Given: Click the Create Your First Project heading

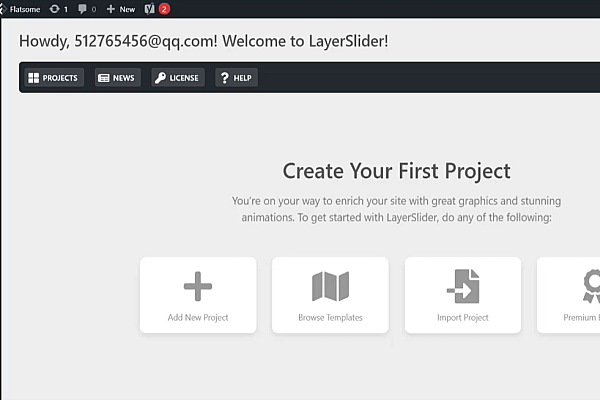Looking at the screenshot, I should (x=396, y=171).
